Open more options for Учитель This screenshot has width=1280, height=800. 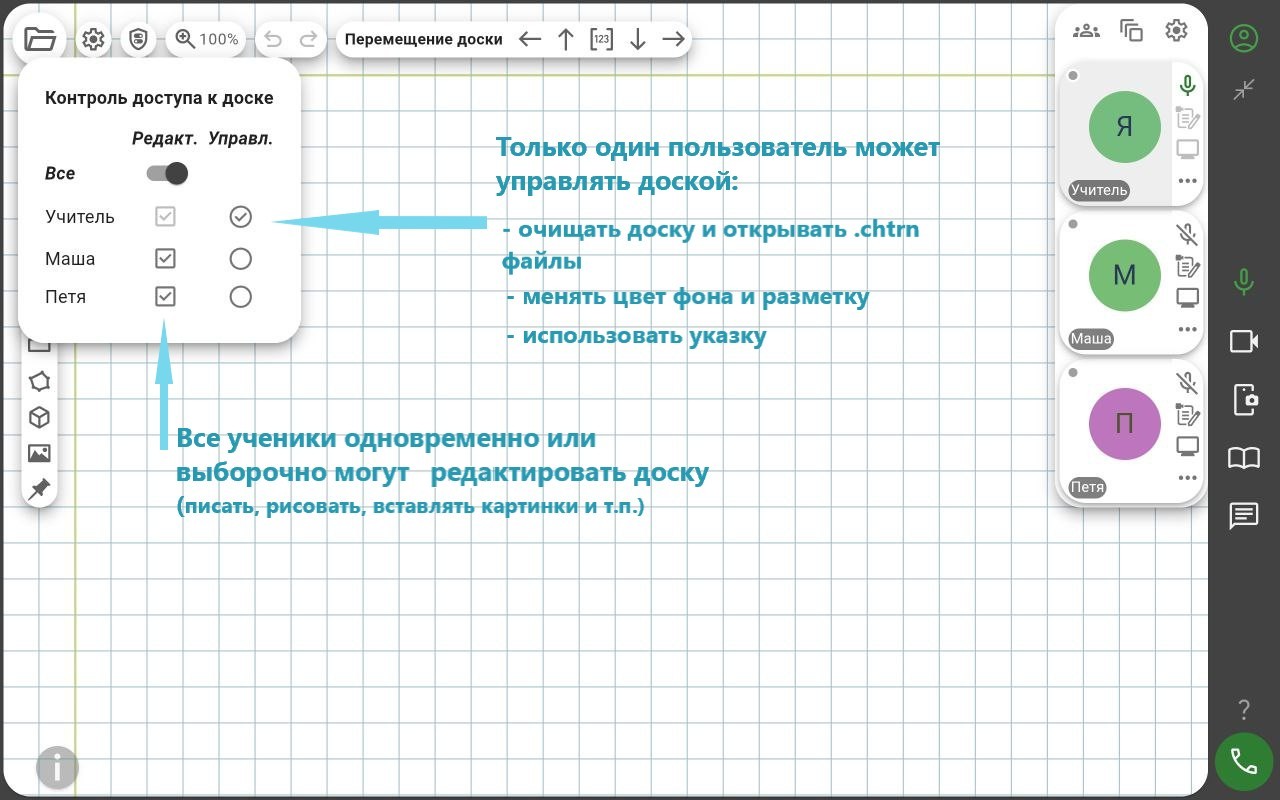tap(1187, 181)
